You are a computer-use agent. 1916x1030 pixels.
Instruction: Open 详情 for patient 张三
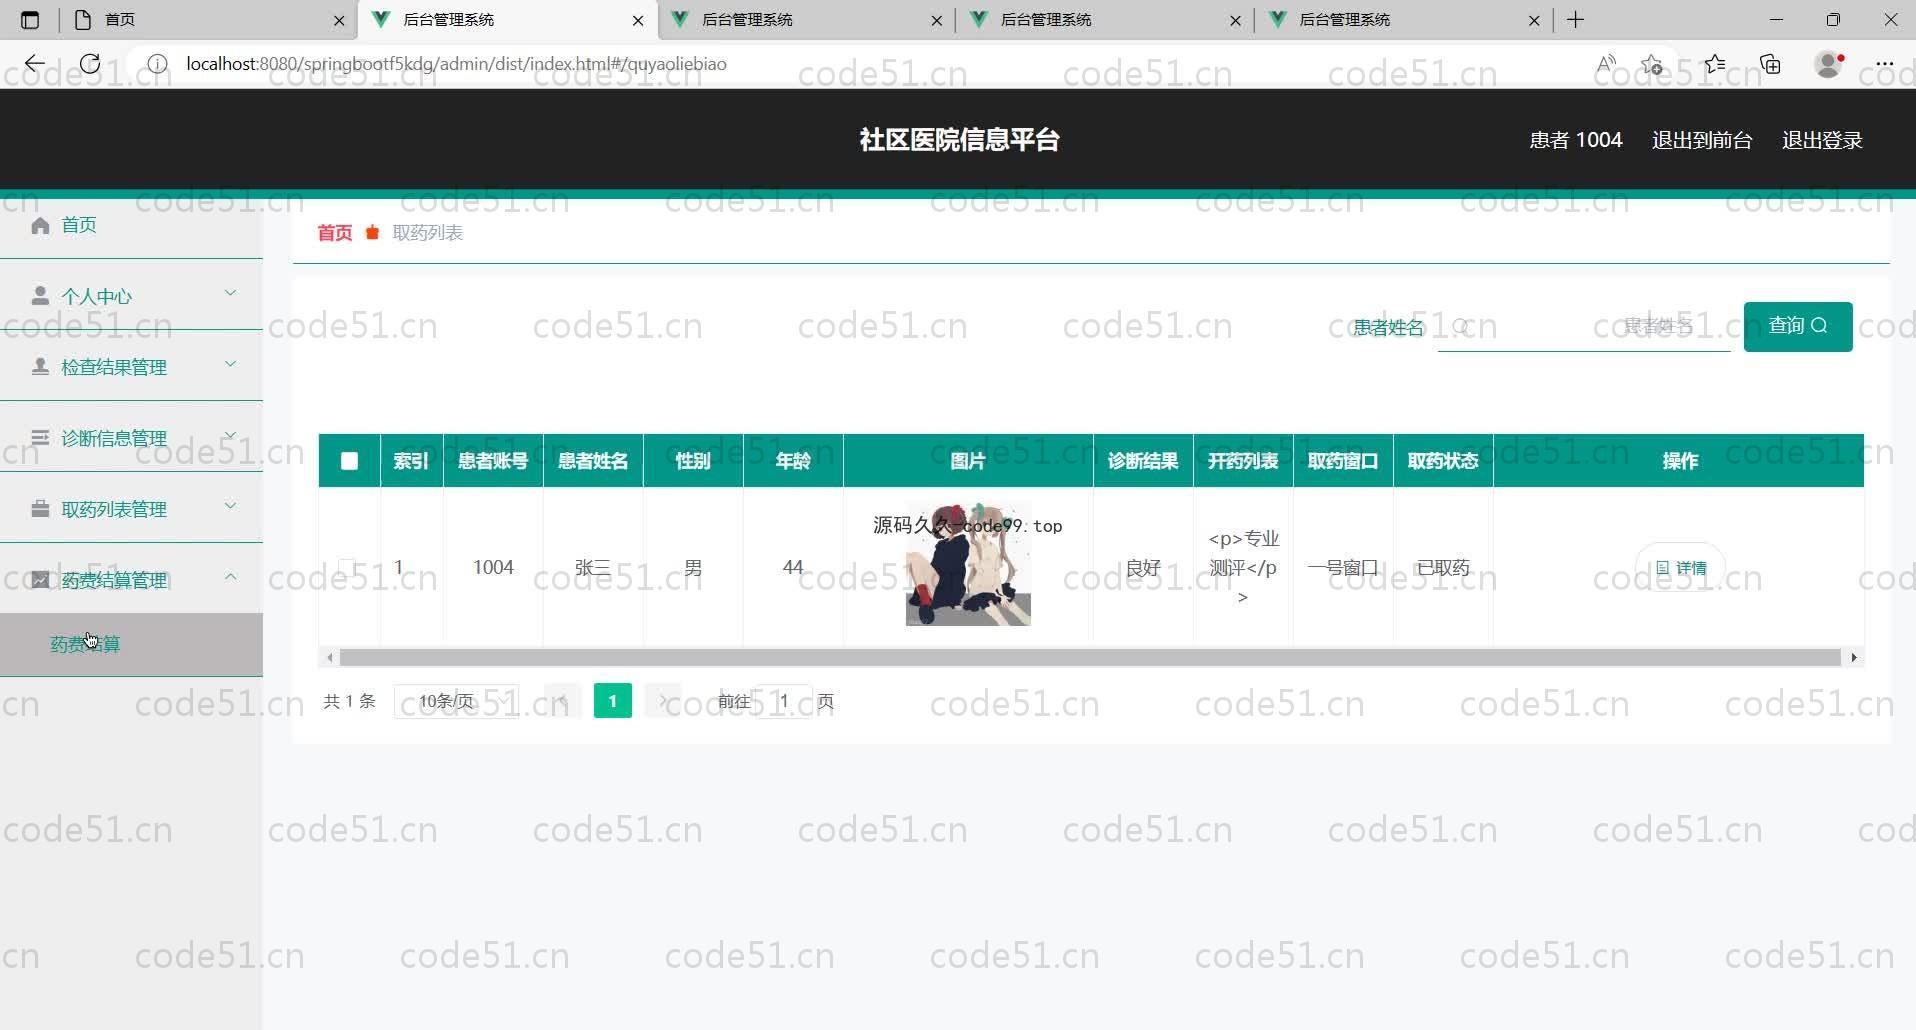pos(1681,568)
